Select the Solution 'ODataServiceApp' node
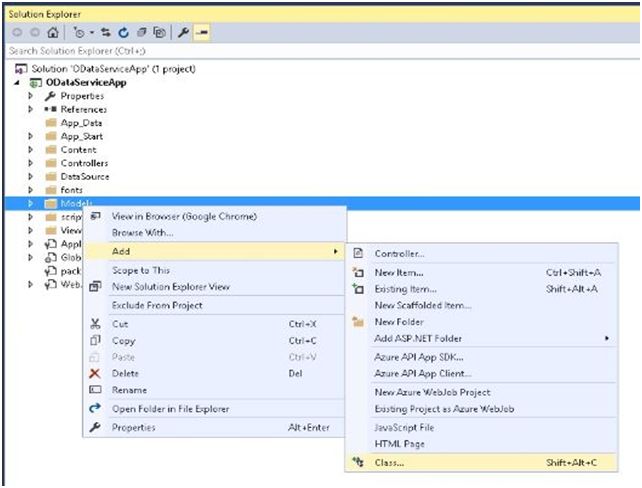 tap(113, 69)
